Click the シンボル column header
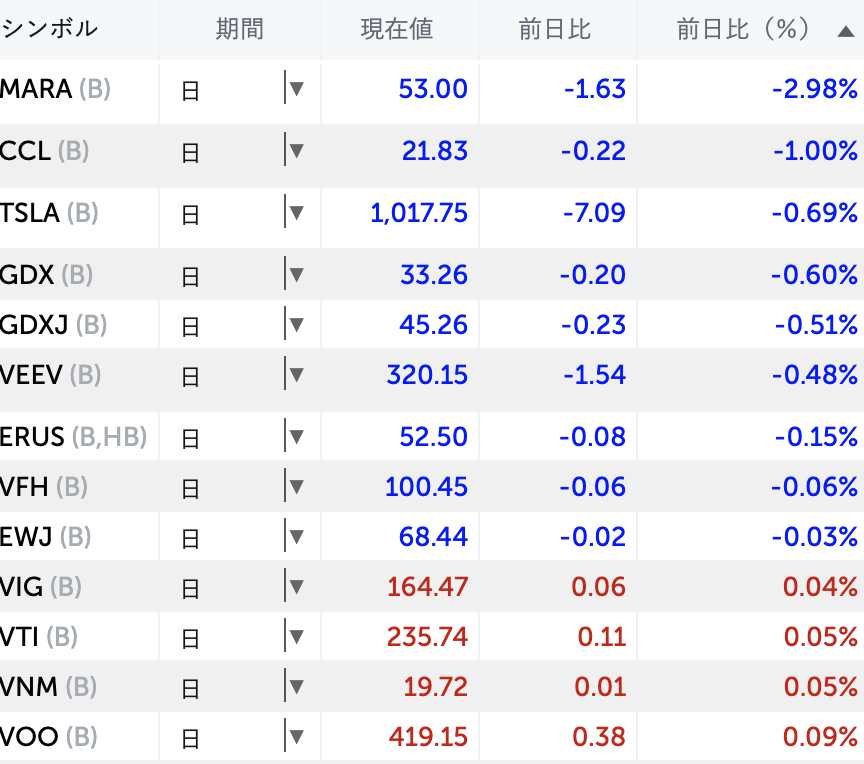The width and height of the screenshot is (864, 764). (50, 30)
